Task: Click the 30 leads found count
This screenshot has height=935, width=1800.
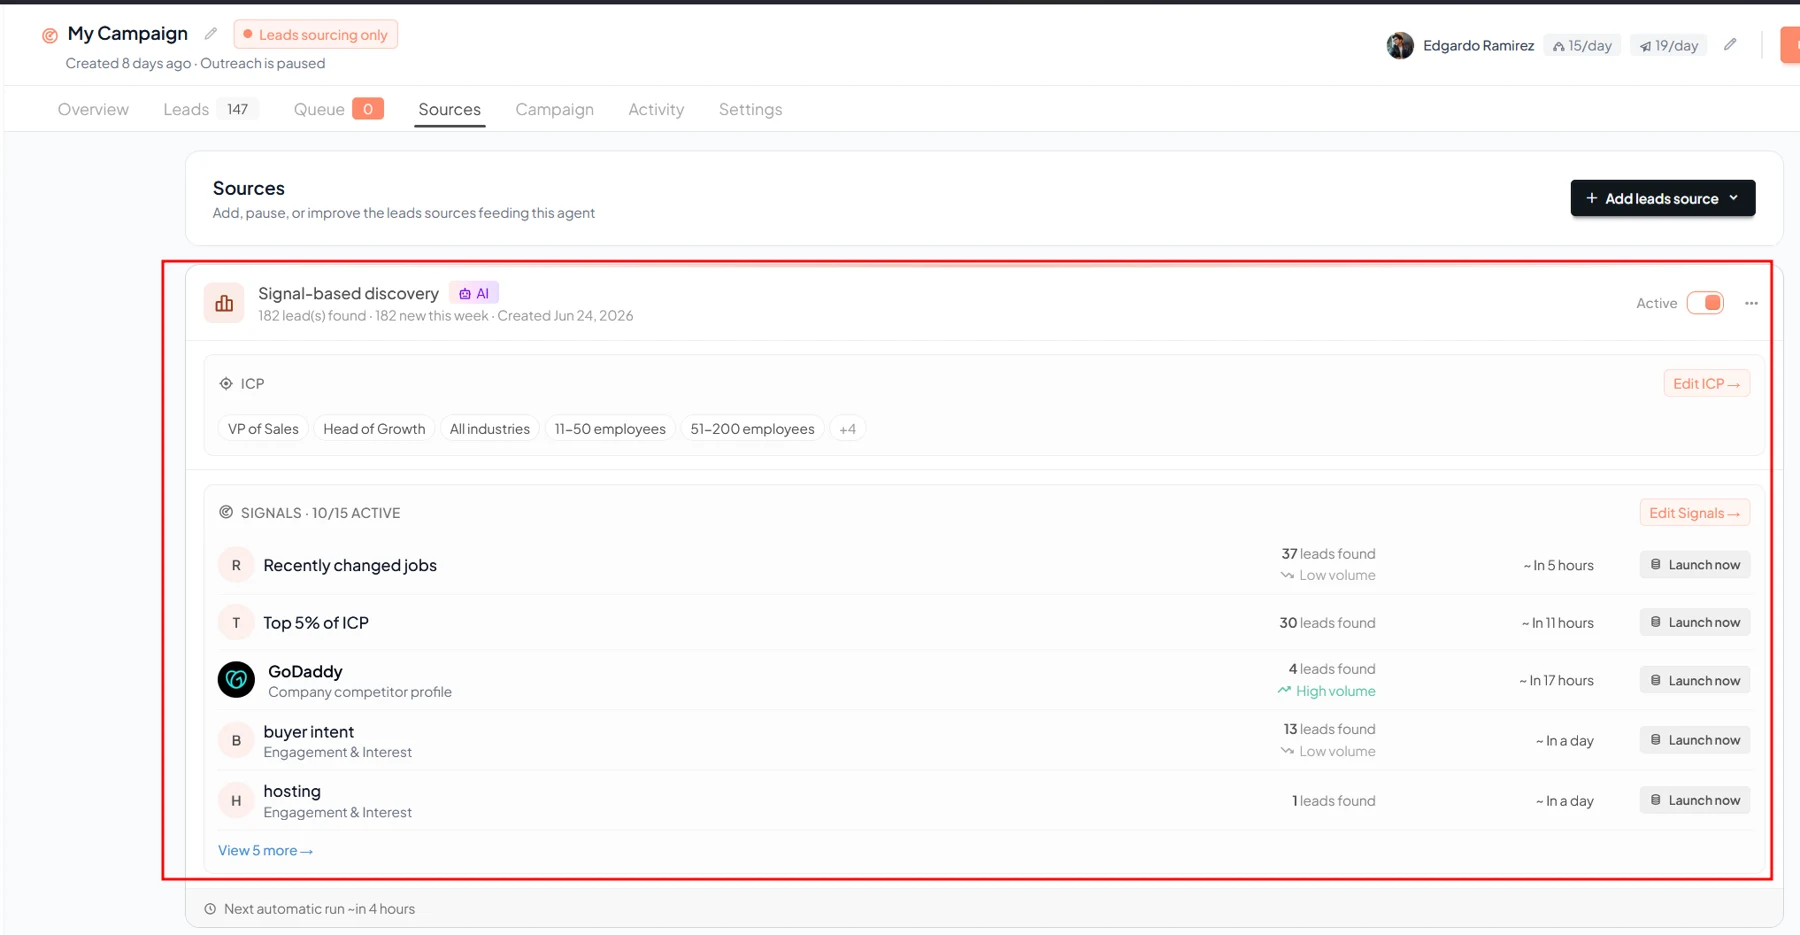Action: tap(1327, 622)
